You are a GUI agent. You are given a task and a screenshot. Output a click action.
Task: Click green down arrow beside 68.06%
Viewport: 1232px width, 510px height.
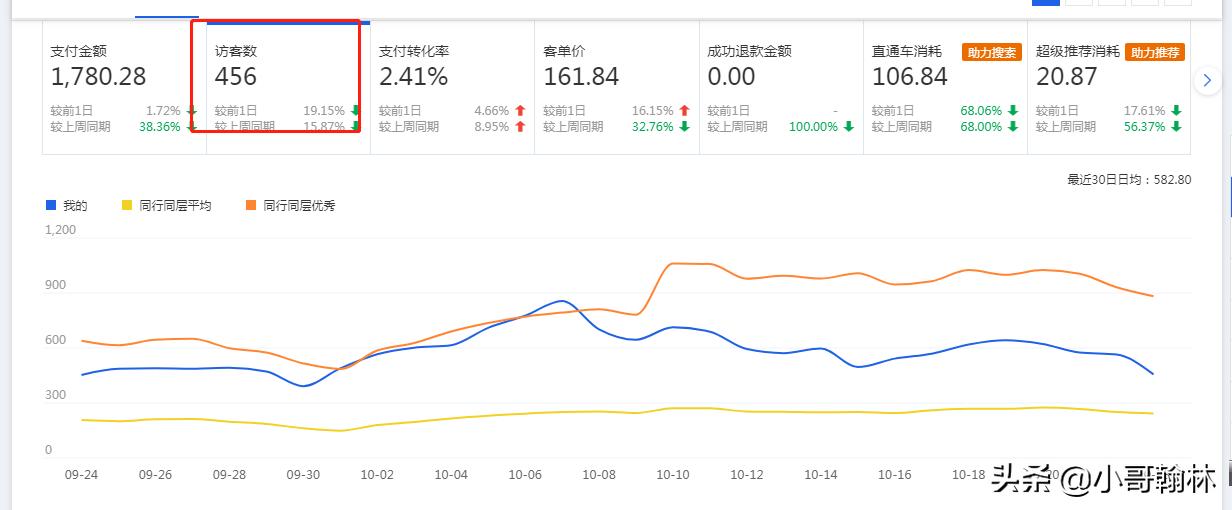click(x=1012, y=111)
